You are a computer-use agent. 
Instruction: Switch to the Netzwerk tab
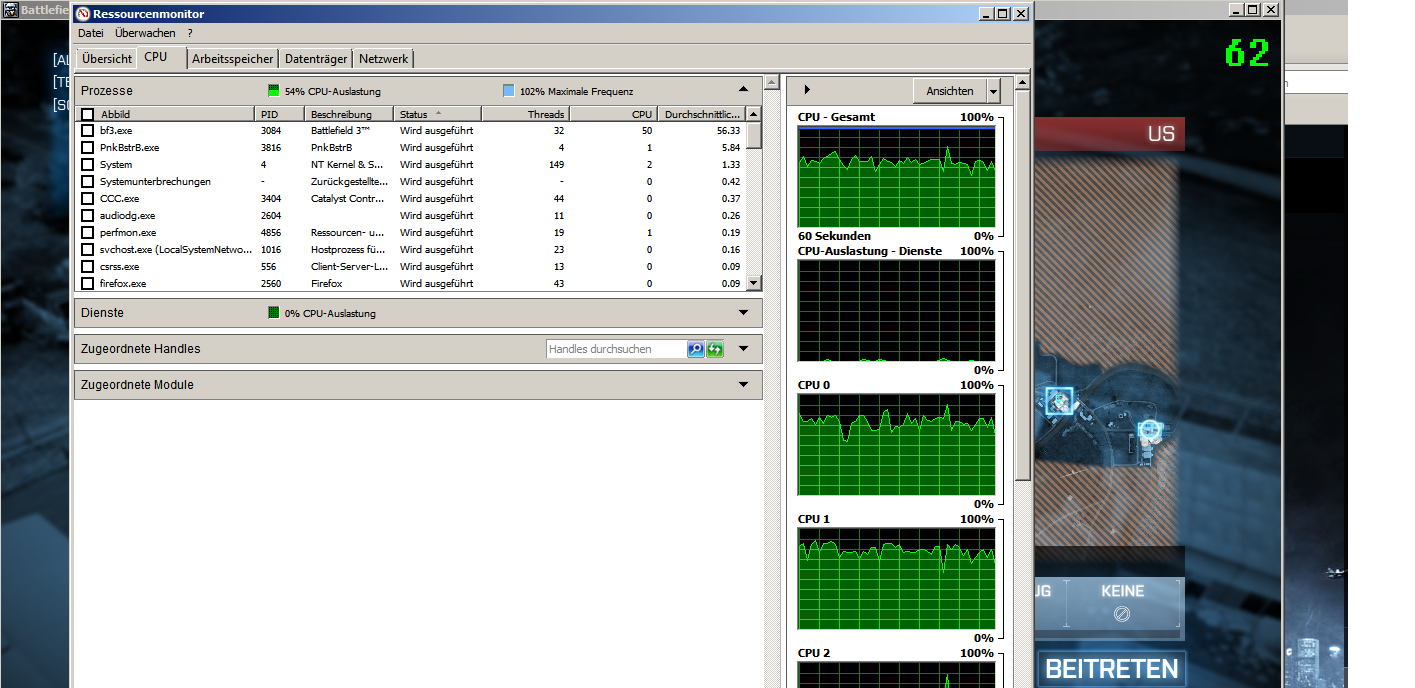384,59
